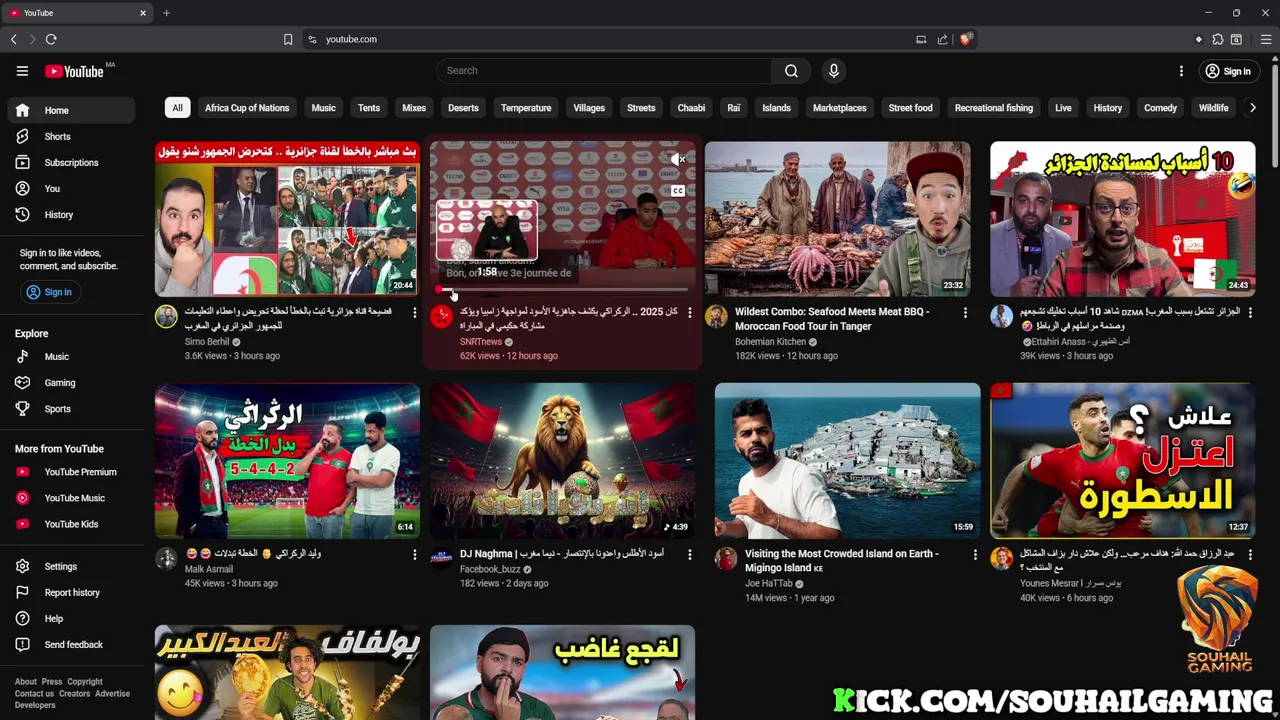
Task: Open options menu for Bohemian Kitchen video
Action: tap(965, 313)
